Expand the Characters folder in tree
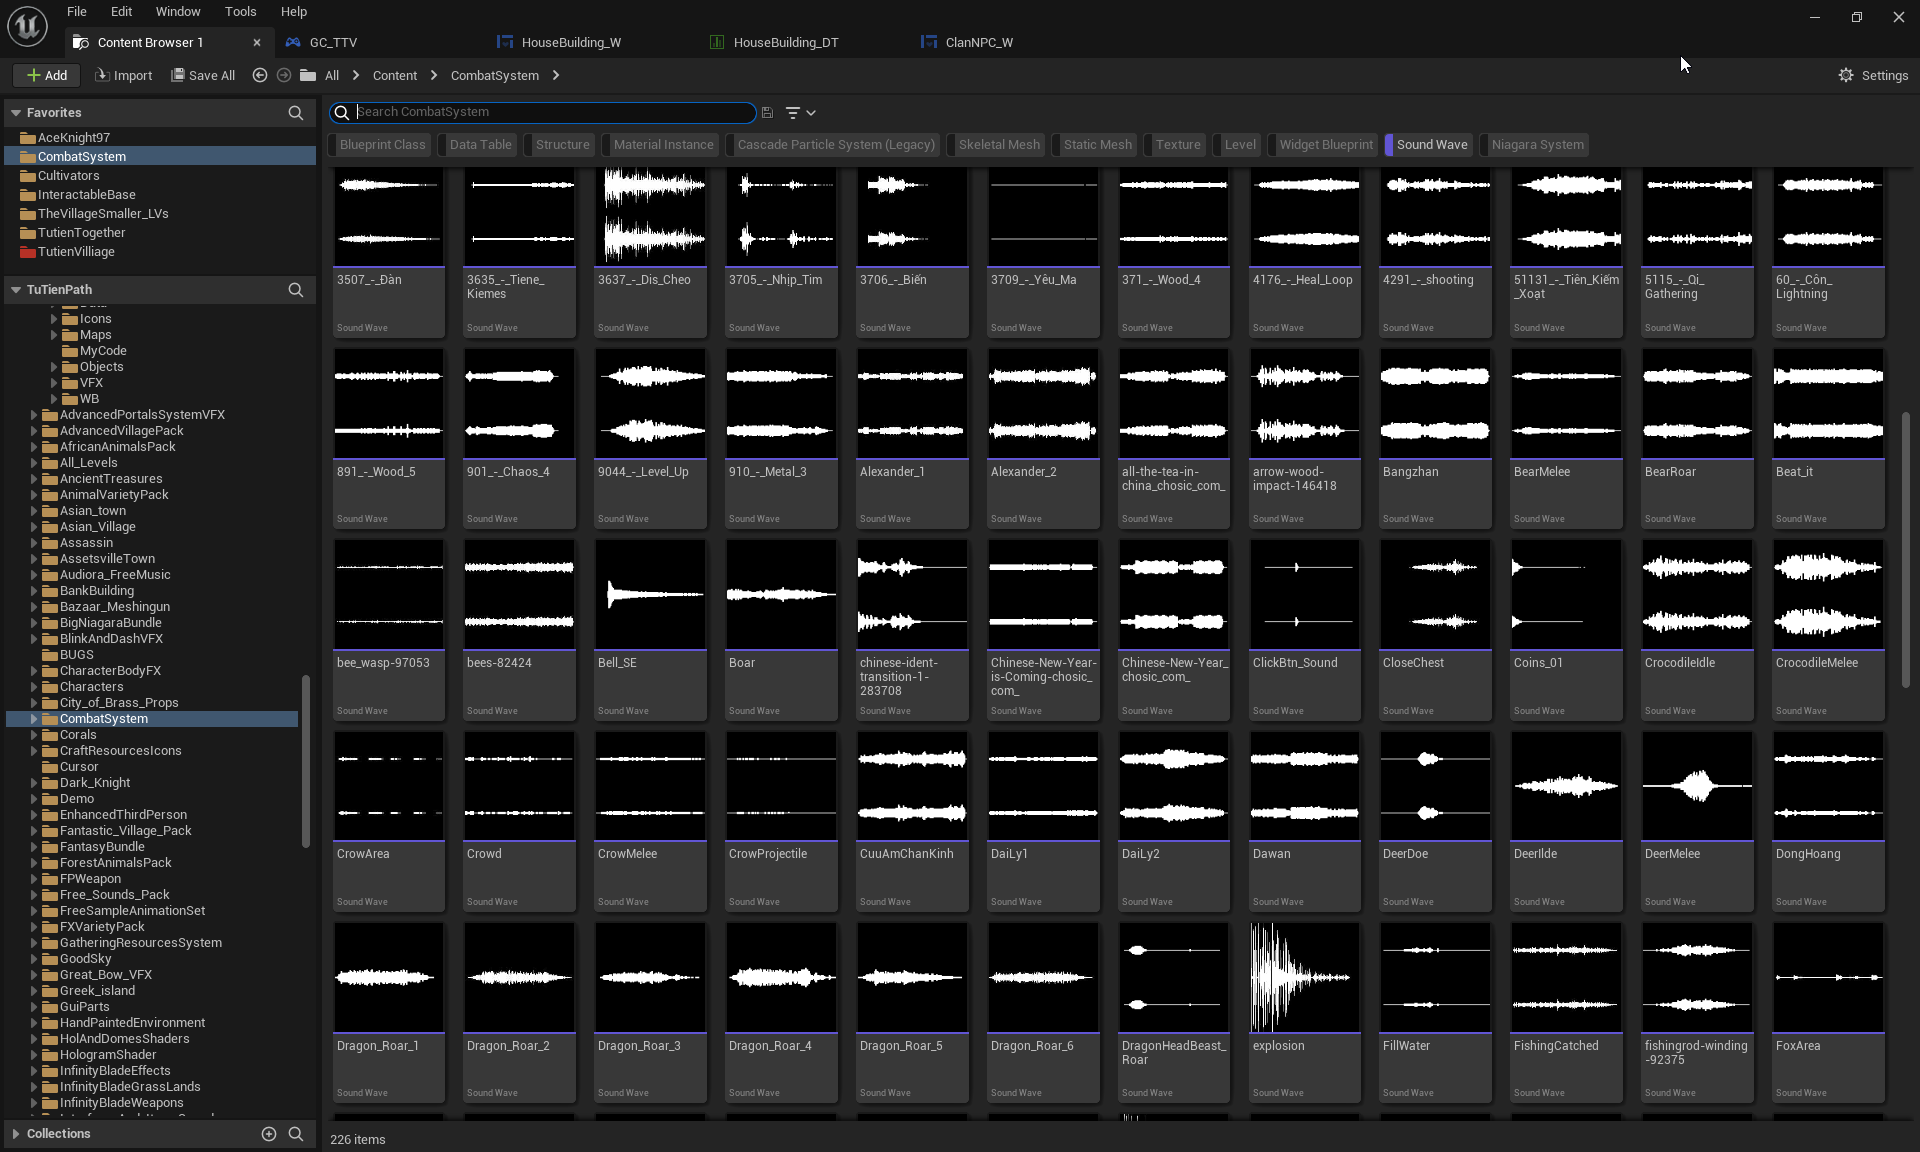The height and width of the screenshot is (1152, 1920). tap(34, 687)
